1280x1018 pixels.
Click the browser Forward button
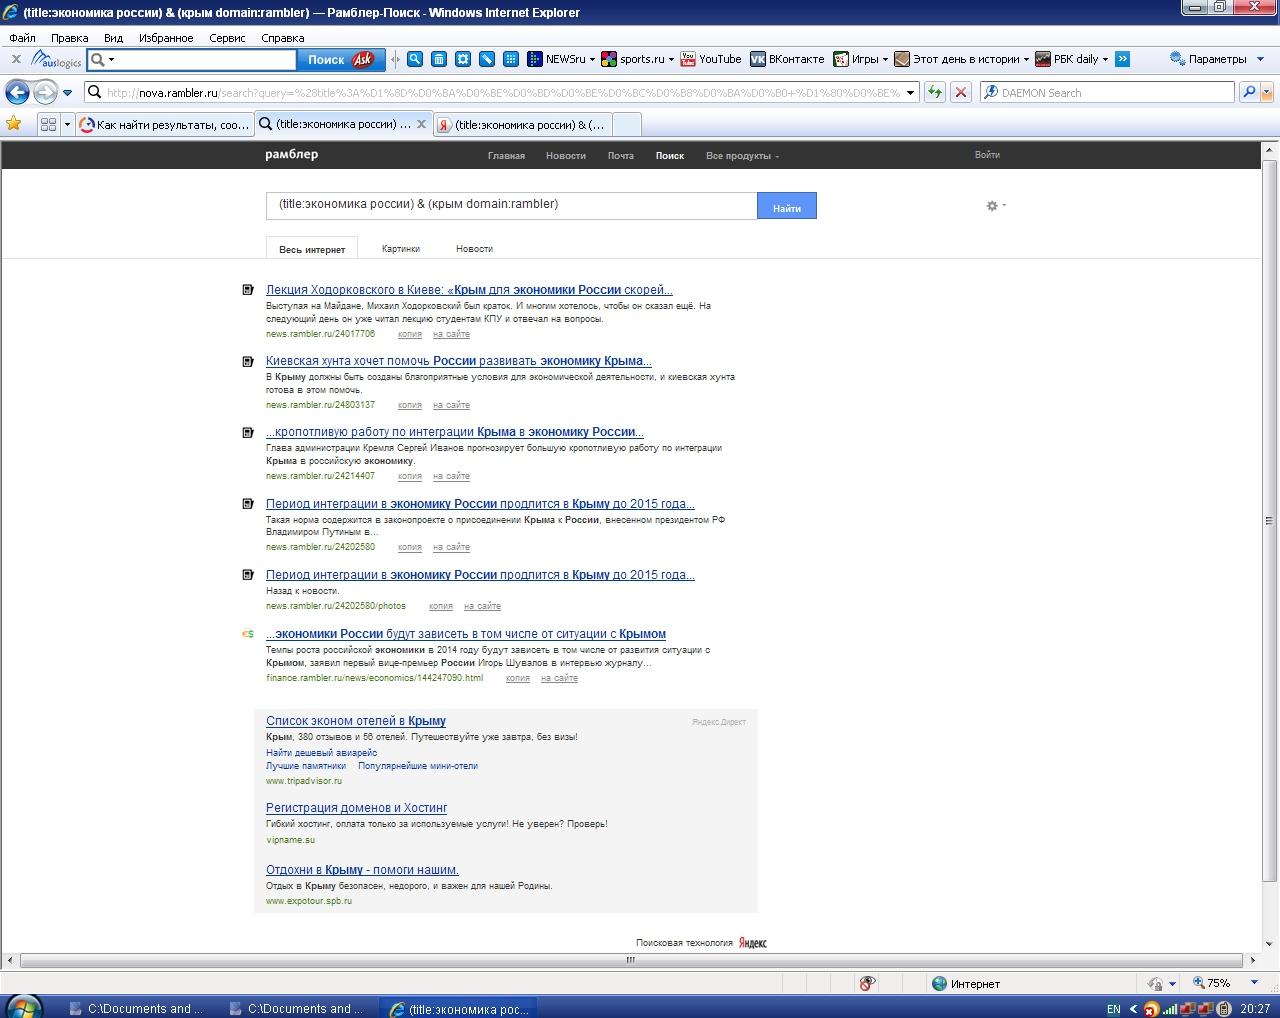45,93
